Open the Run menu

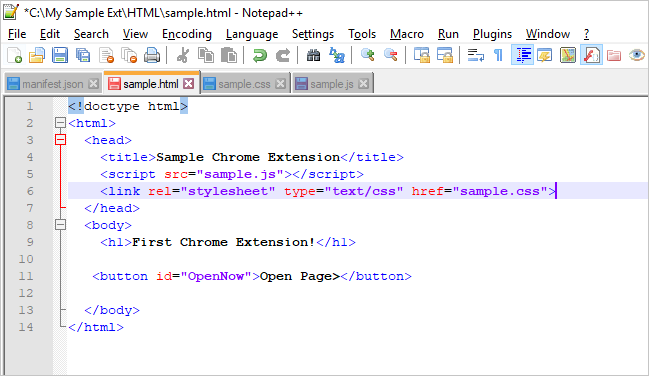pyautogui.click(x=448, y=34)
